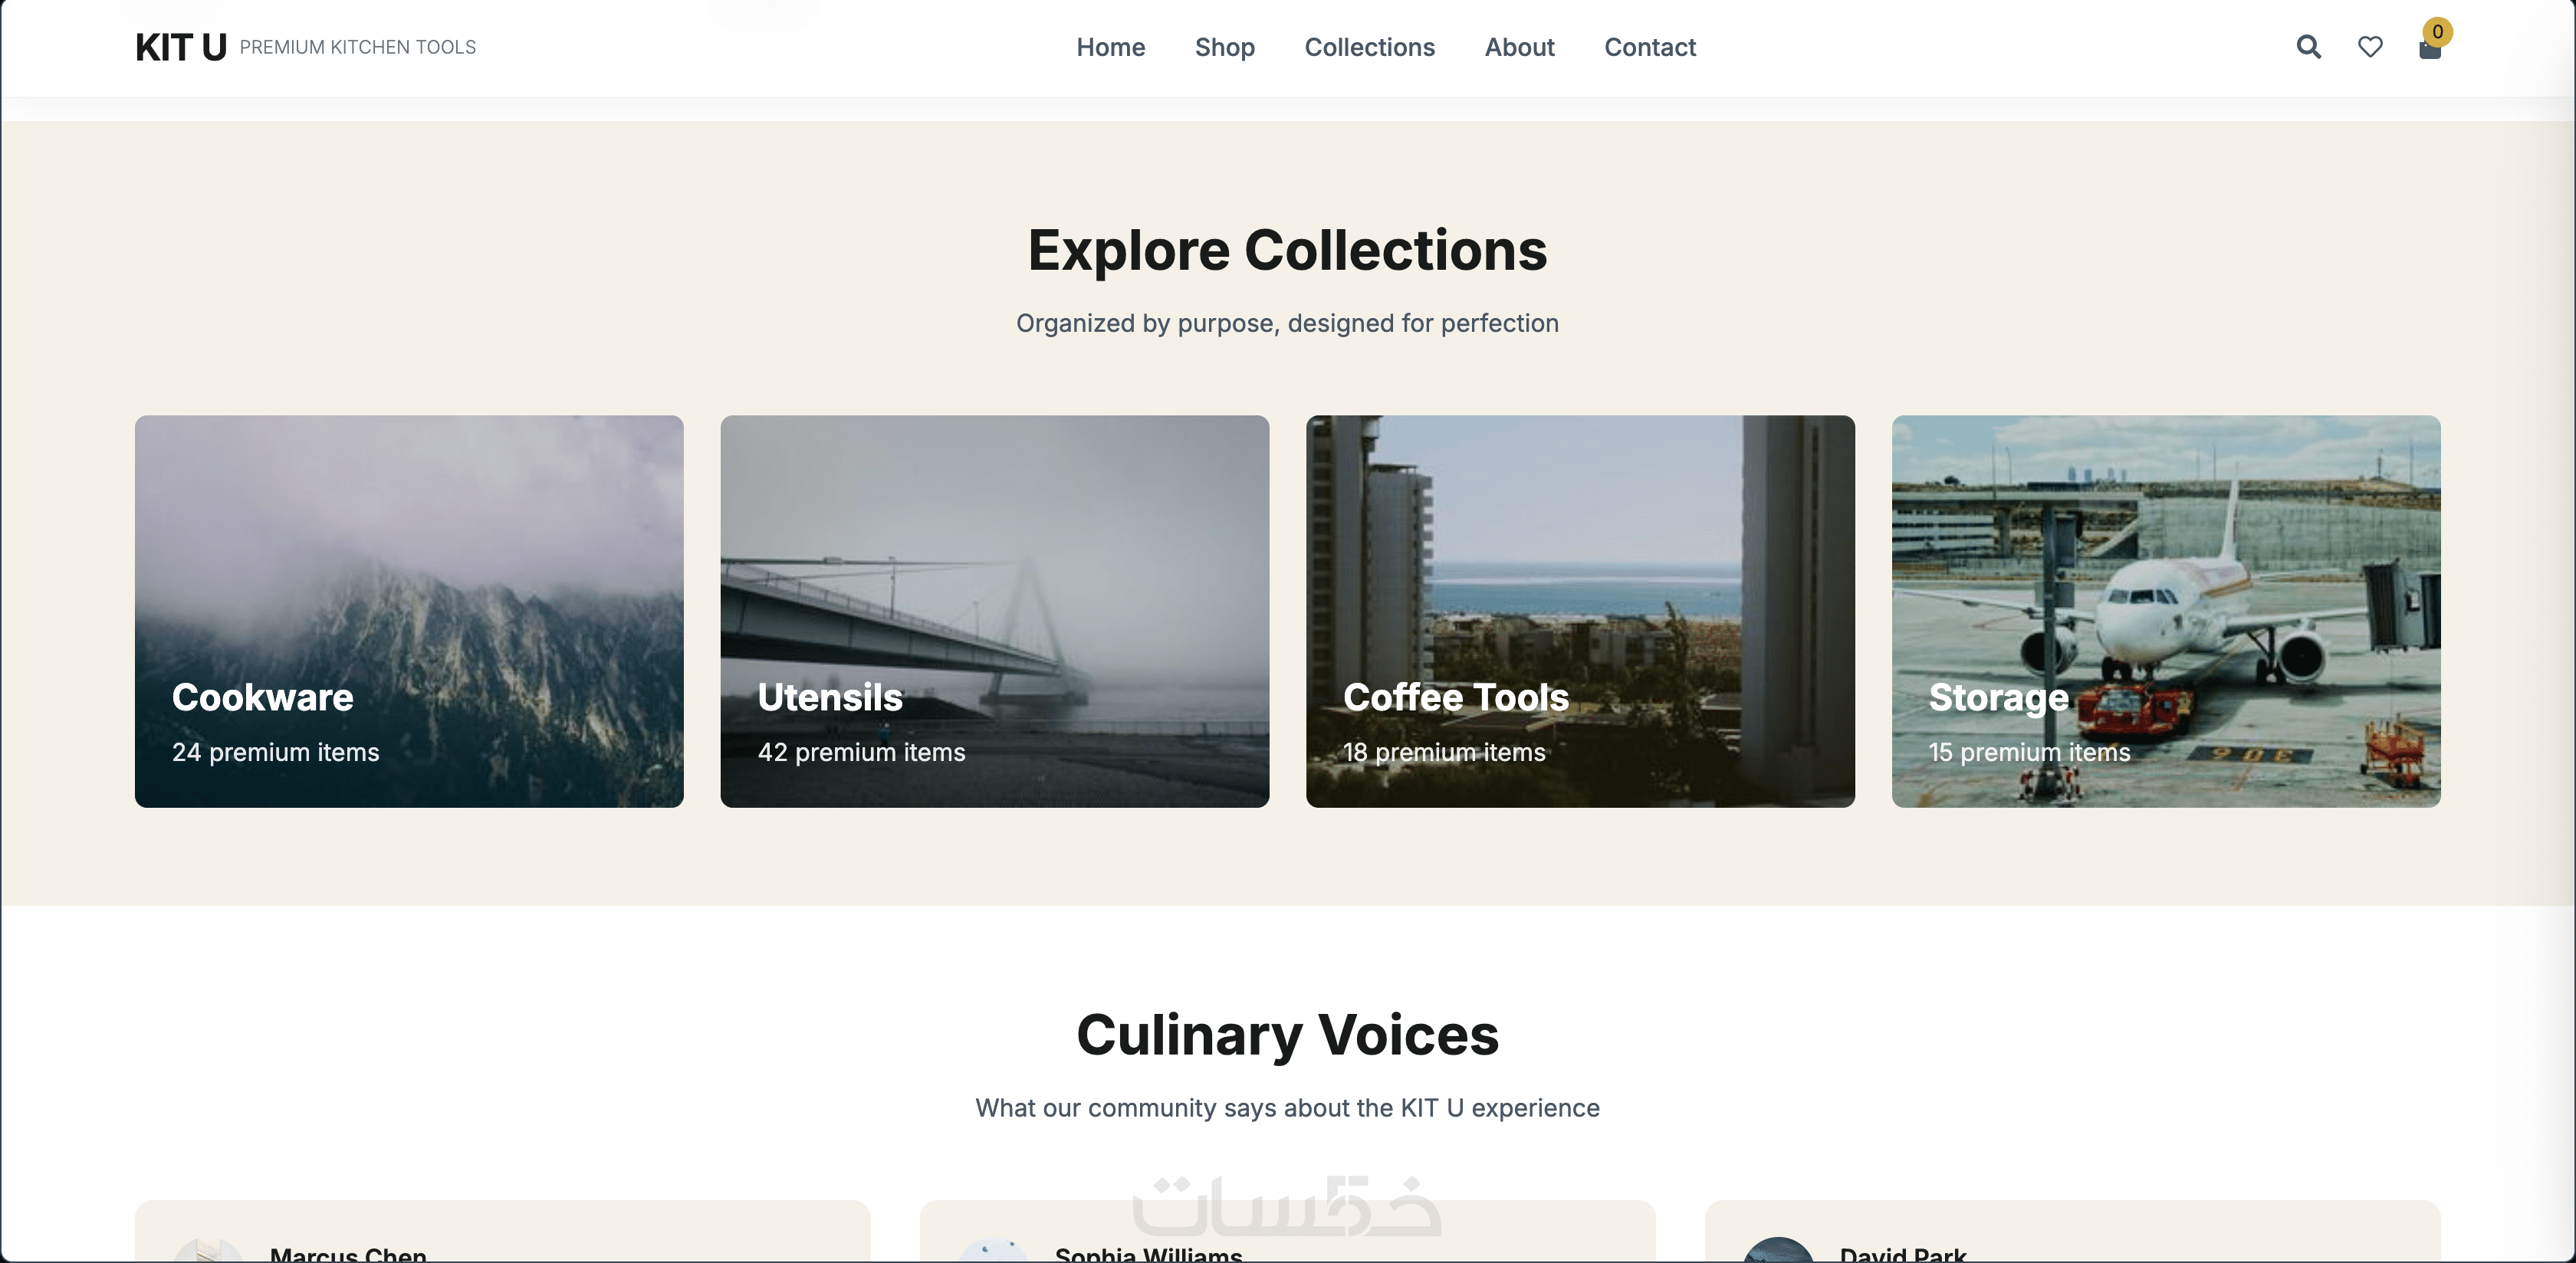The height and width of the screenshot is (1263, 2576).
Task: Click the cart count badge showing 0
Action: pyautogui.click(x=2437, y=32)
